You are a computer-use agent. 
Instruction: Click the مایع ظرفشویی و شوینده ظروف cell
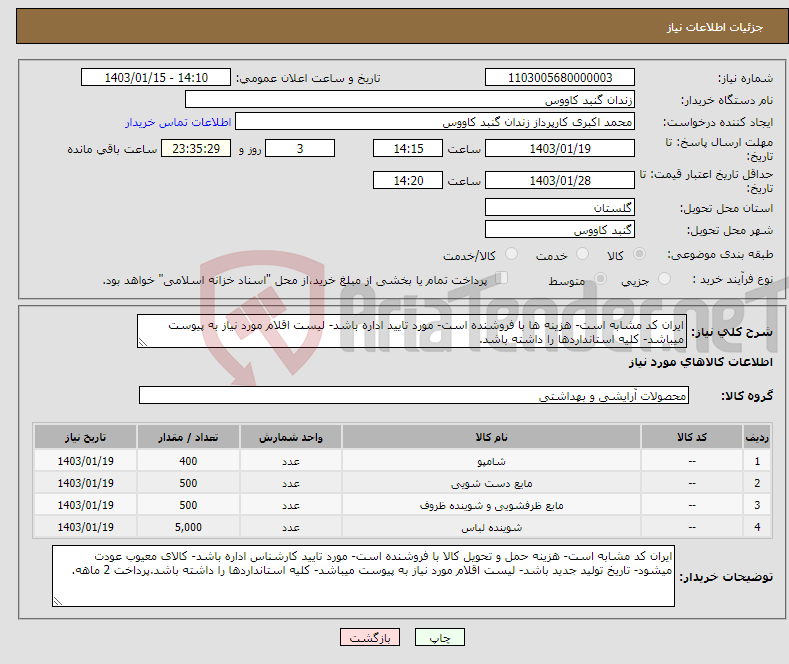pos(491,505)
